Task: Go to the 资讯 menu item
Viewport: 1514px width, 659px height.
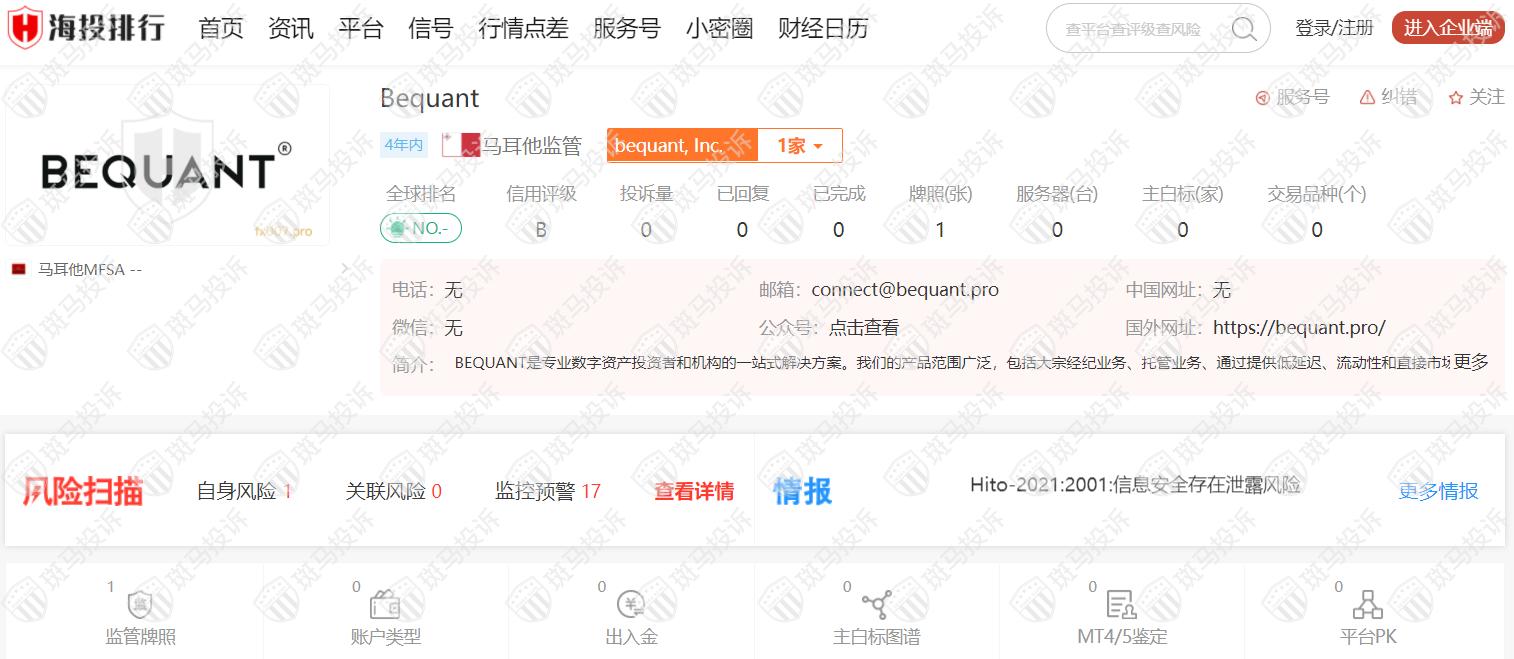Action: pyautogui.click(x=291, y=28)
